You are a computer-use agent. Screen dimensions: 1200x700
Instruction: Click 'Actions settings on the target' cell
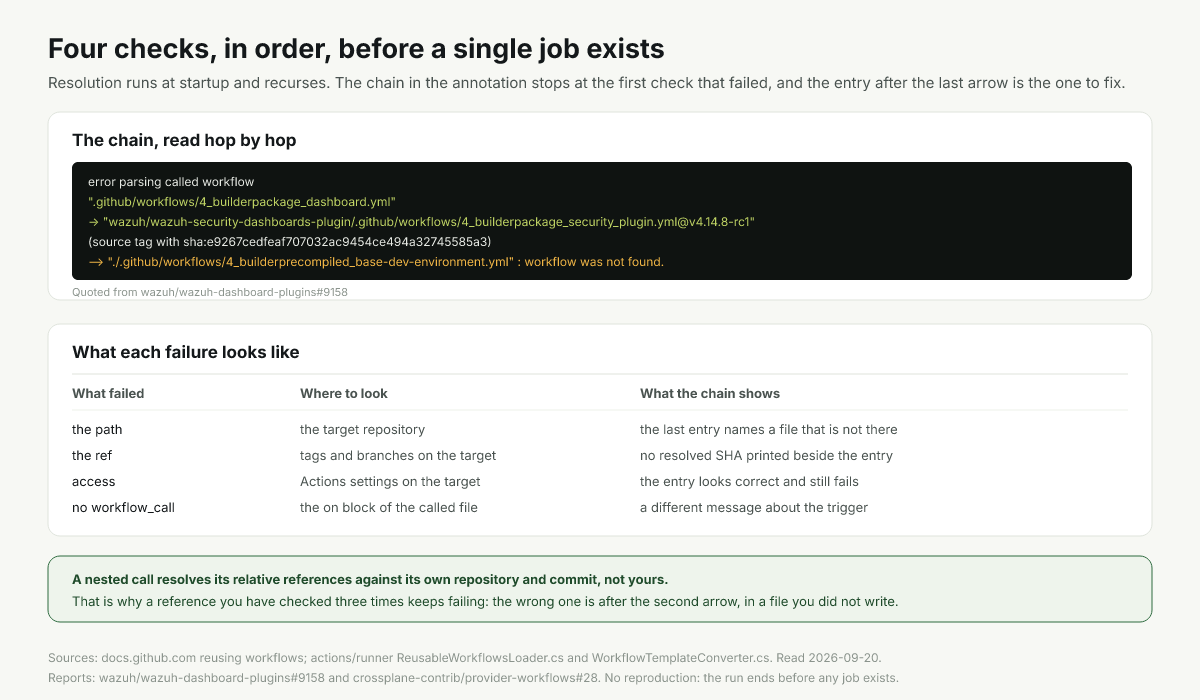point(390,481)
